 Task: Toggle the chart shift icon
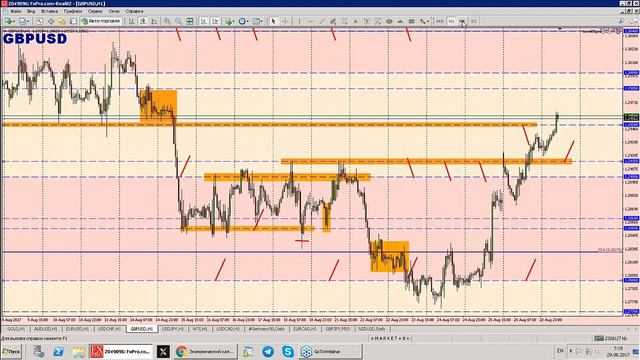[215, 21]
